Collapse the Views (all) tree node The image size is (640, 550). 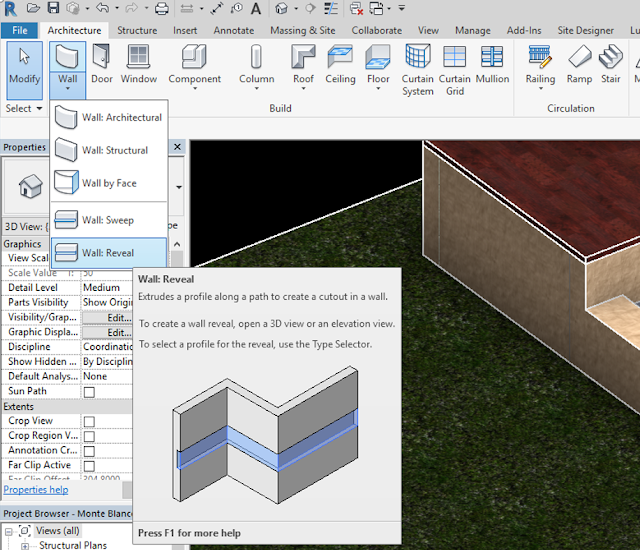tap(9, 532)
